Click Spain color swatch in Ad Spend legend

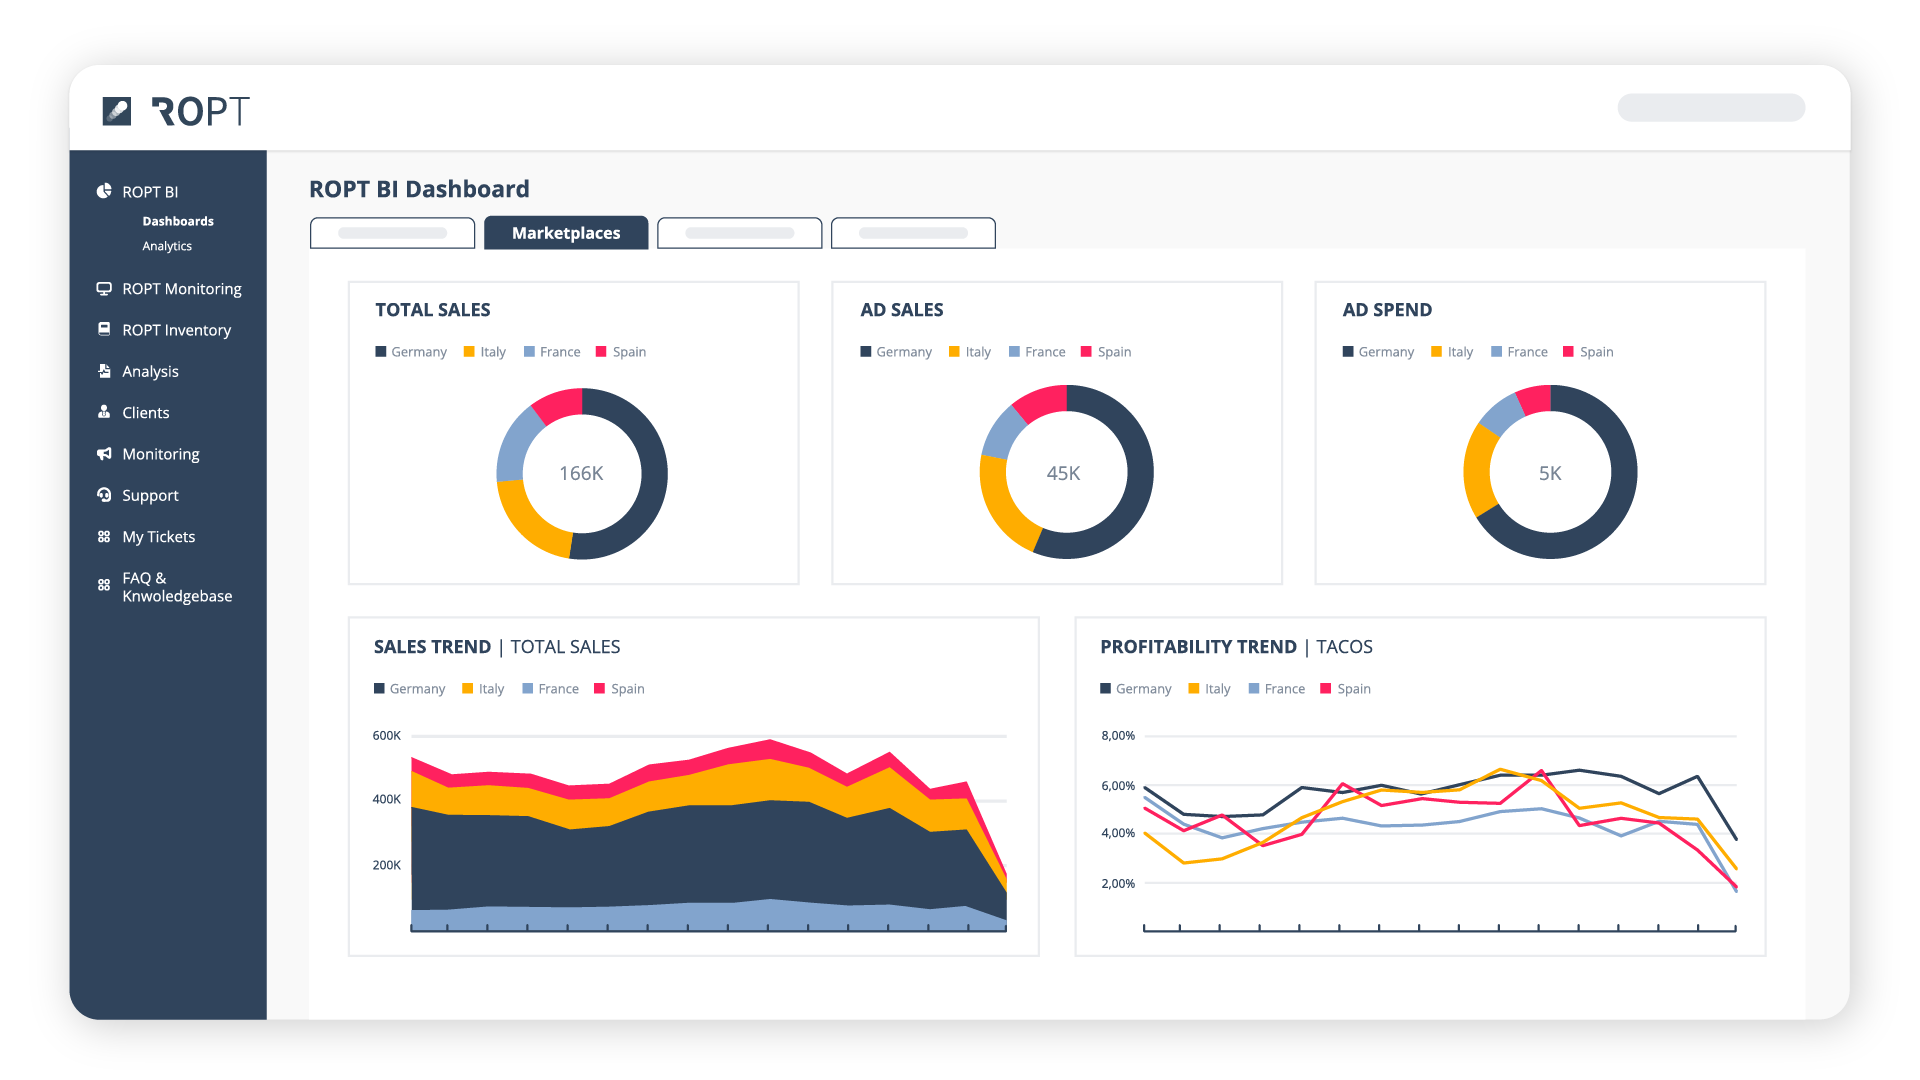1568,352
